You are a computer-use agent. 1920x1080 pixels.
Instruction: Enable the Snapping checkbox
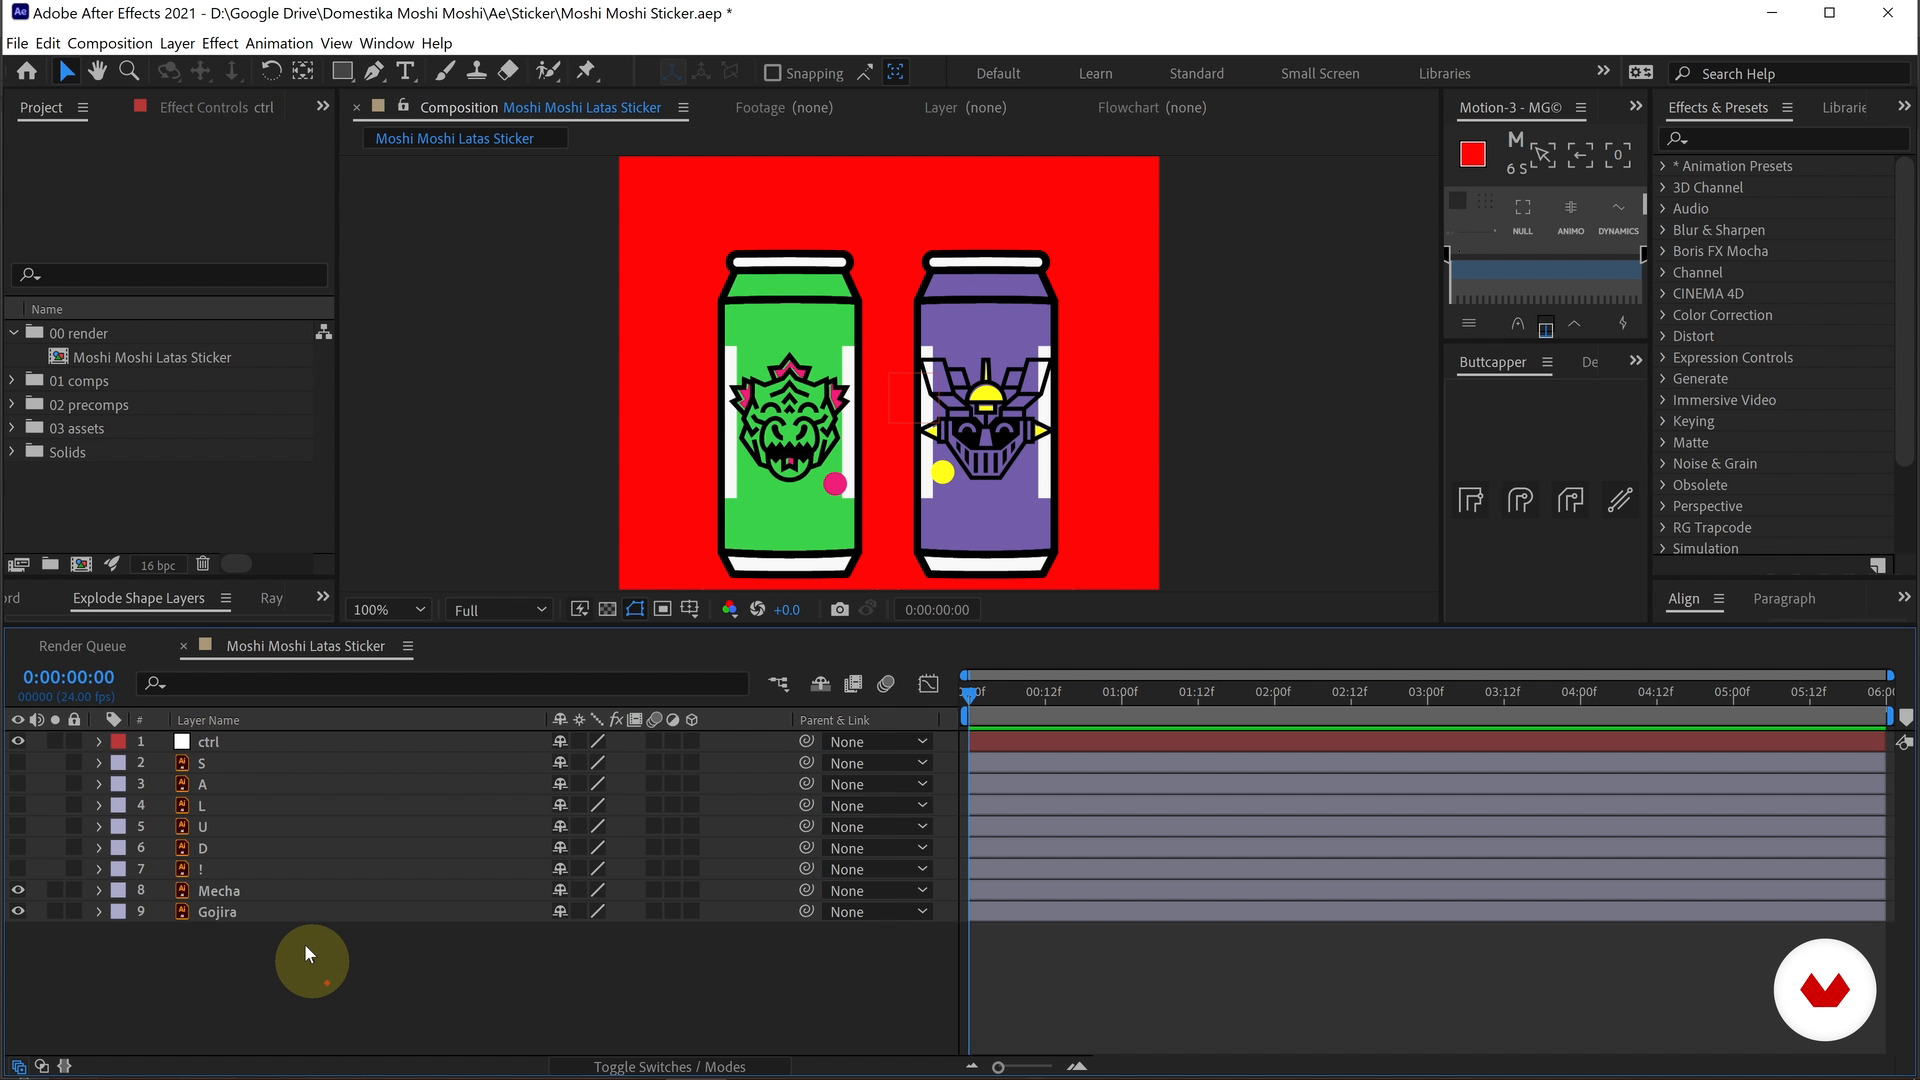772,73
